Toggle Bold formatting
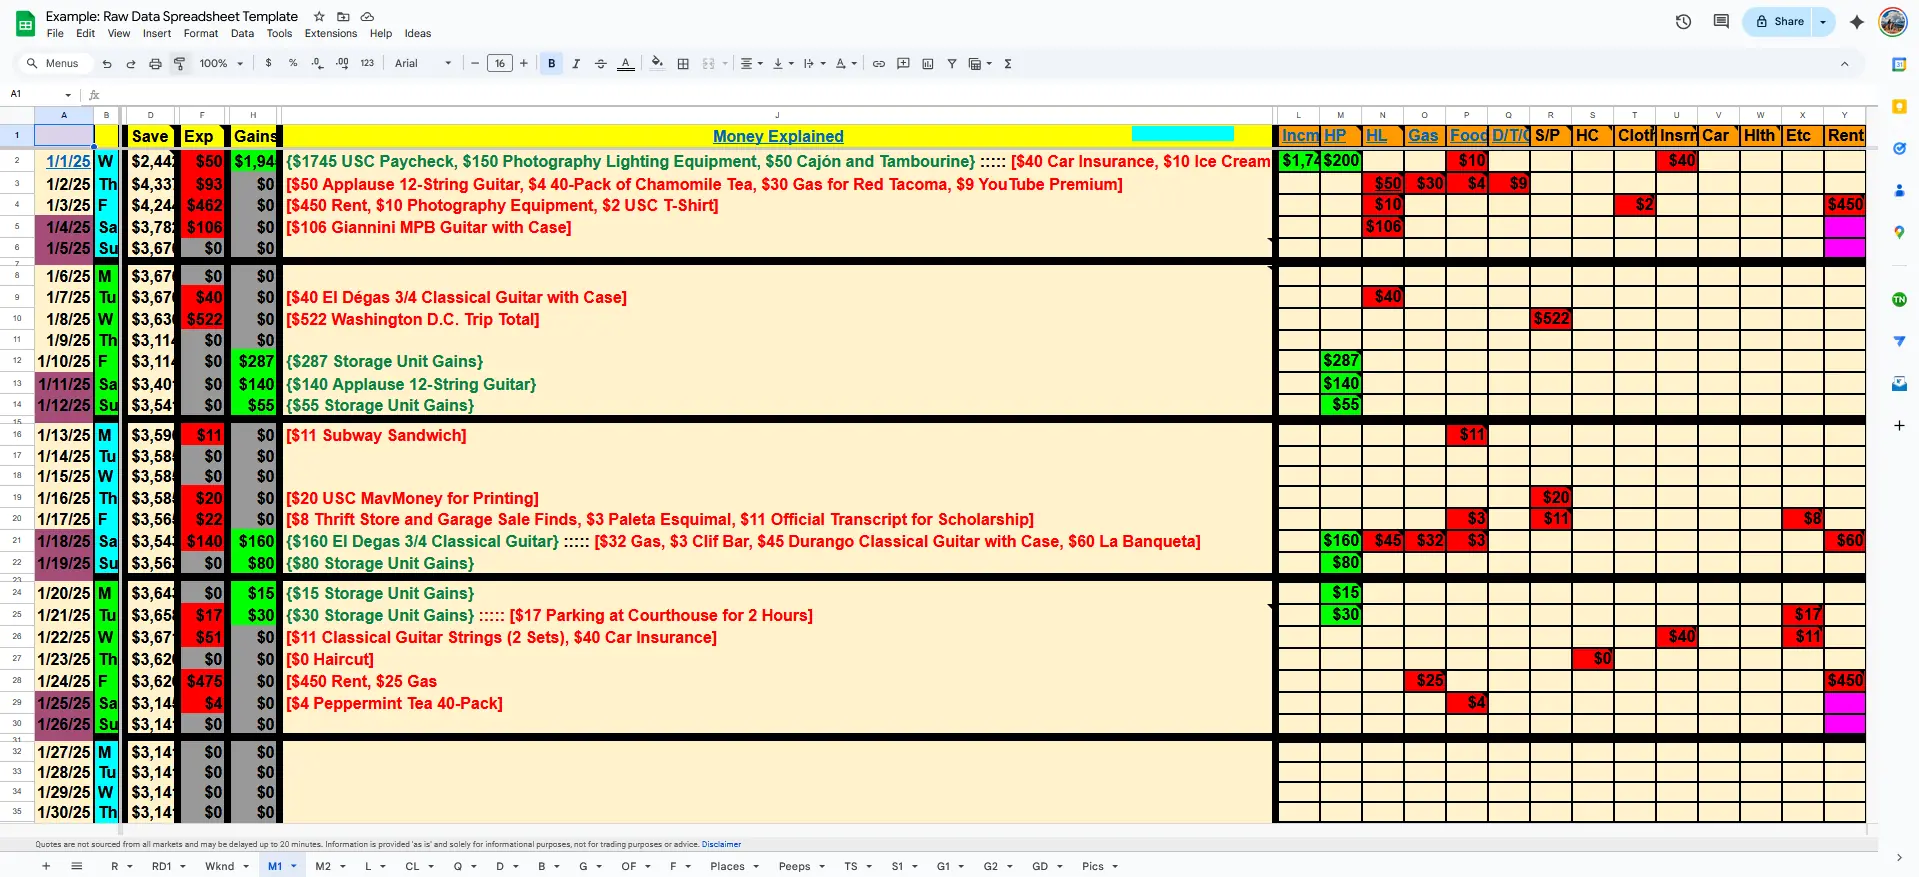Screen dimensions: 1919x877 (x=552, y=63)
